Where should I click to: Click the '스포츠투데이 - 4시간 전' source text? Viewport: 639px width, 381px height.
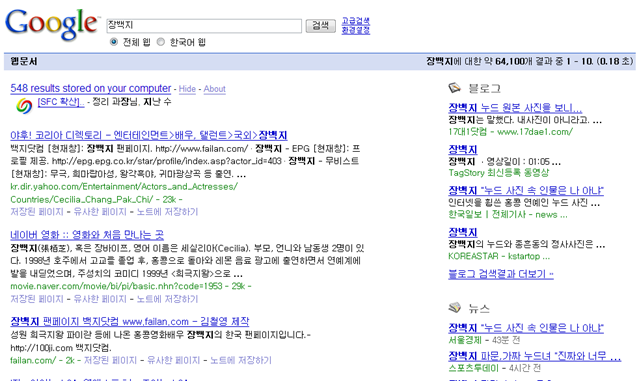coord(494,368)
